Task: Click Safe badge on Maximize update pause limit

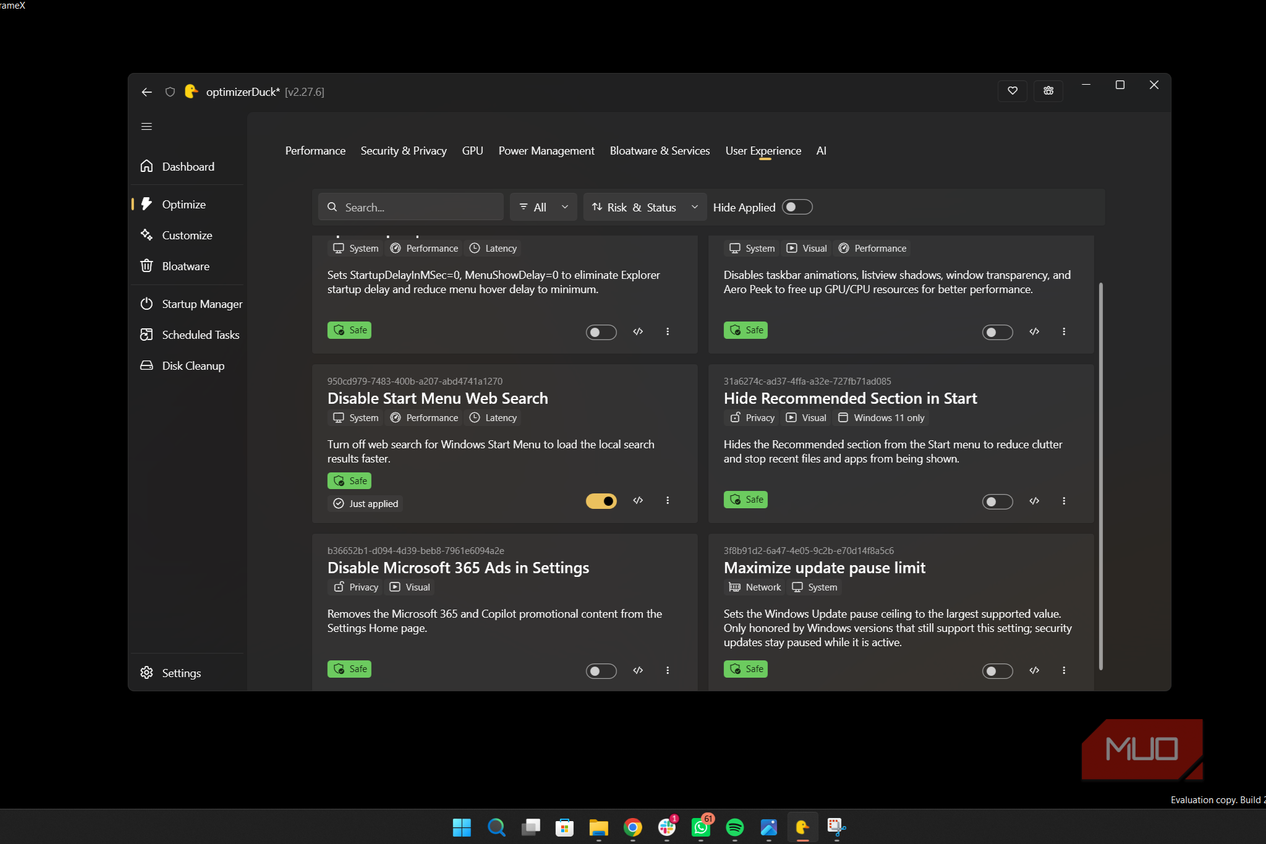Action: (x=746, y=669)
